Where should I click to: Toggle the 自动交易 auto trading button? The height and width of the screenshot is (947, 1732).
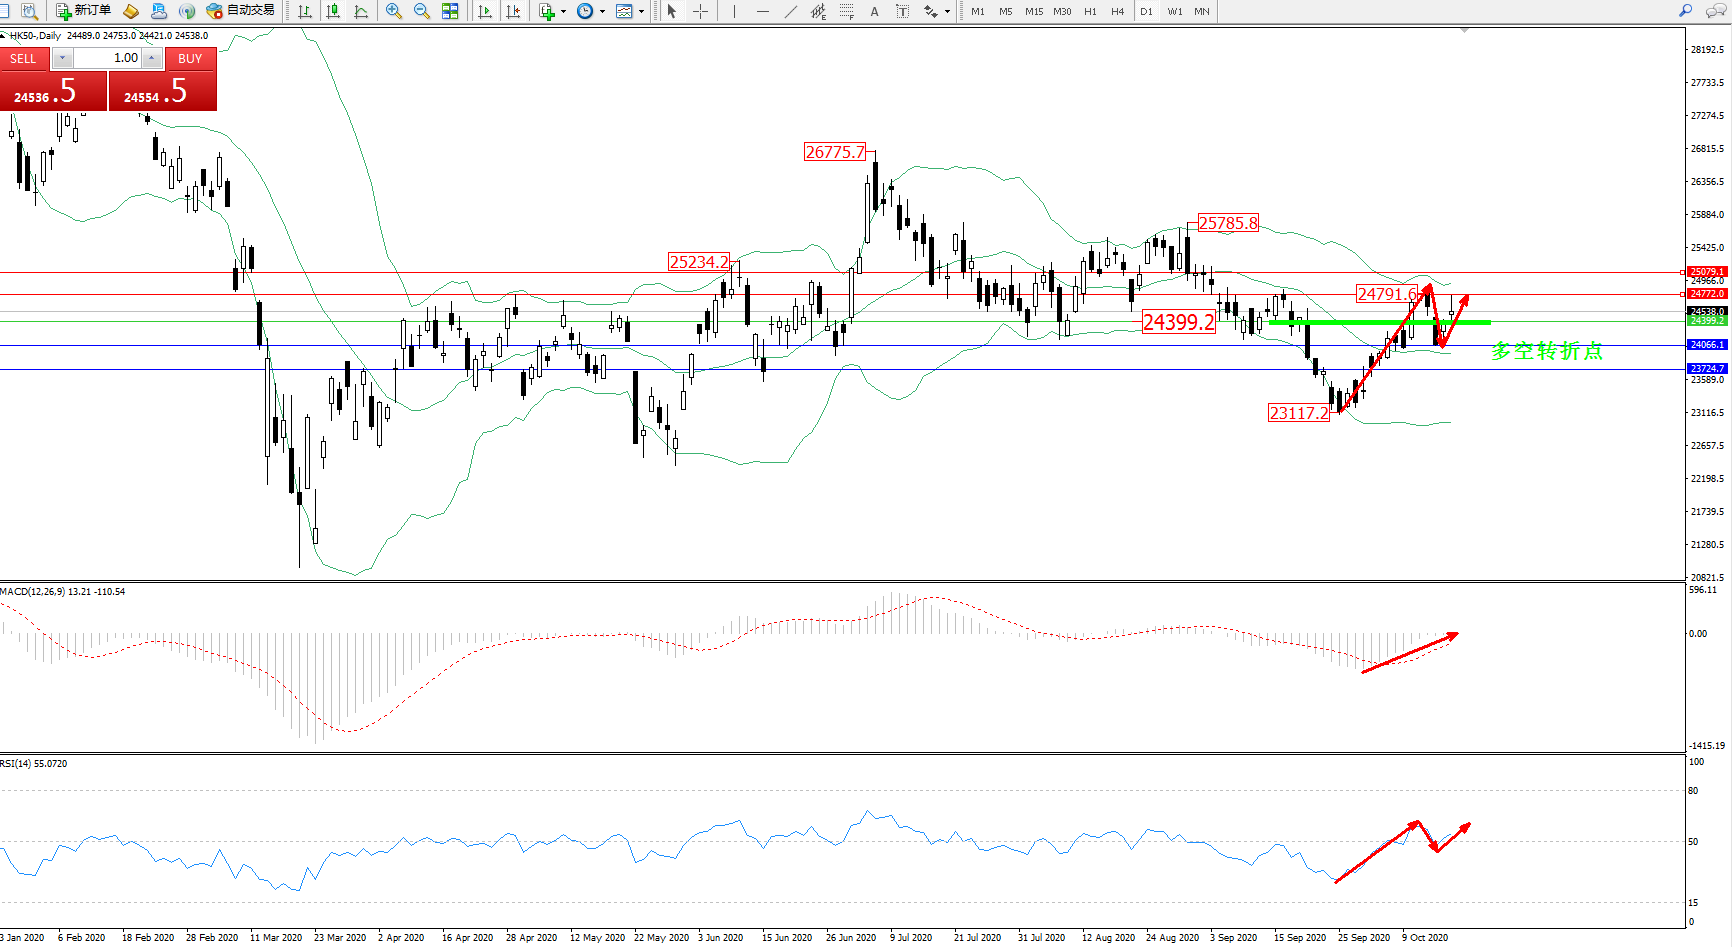pyautogui.click(x=240, y=11)
